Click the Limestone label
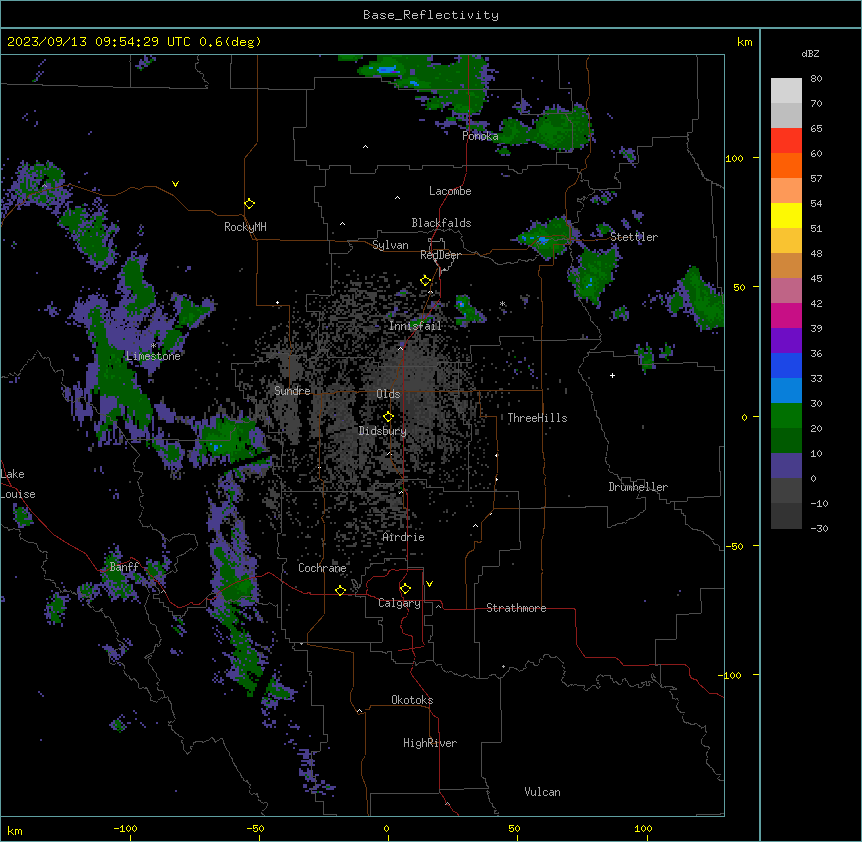862x842 pixels. (x=153, y=356)
